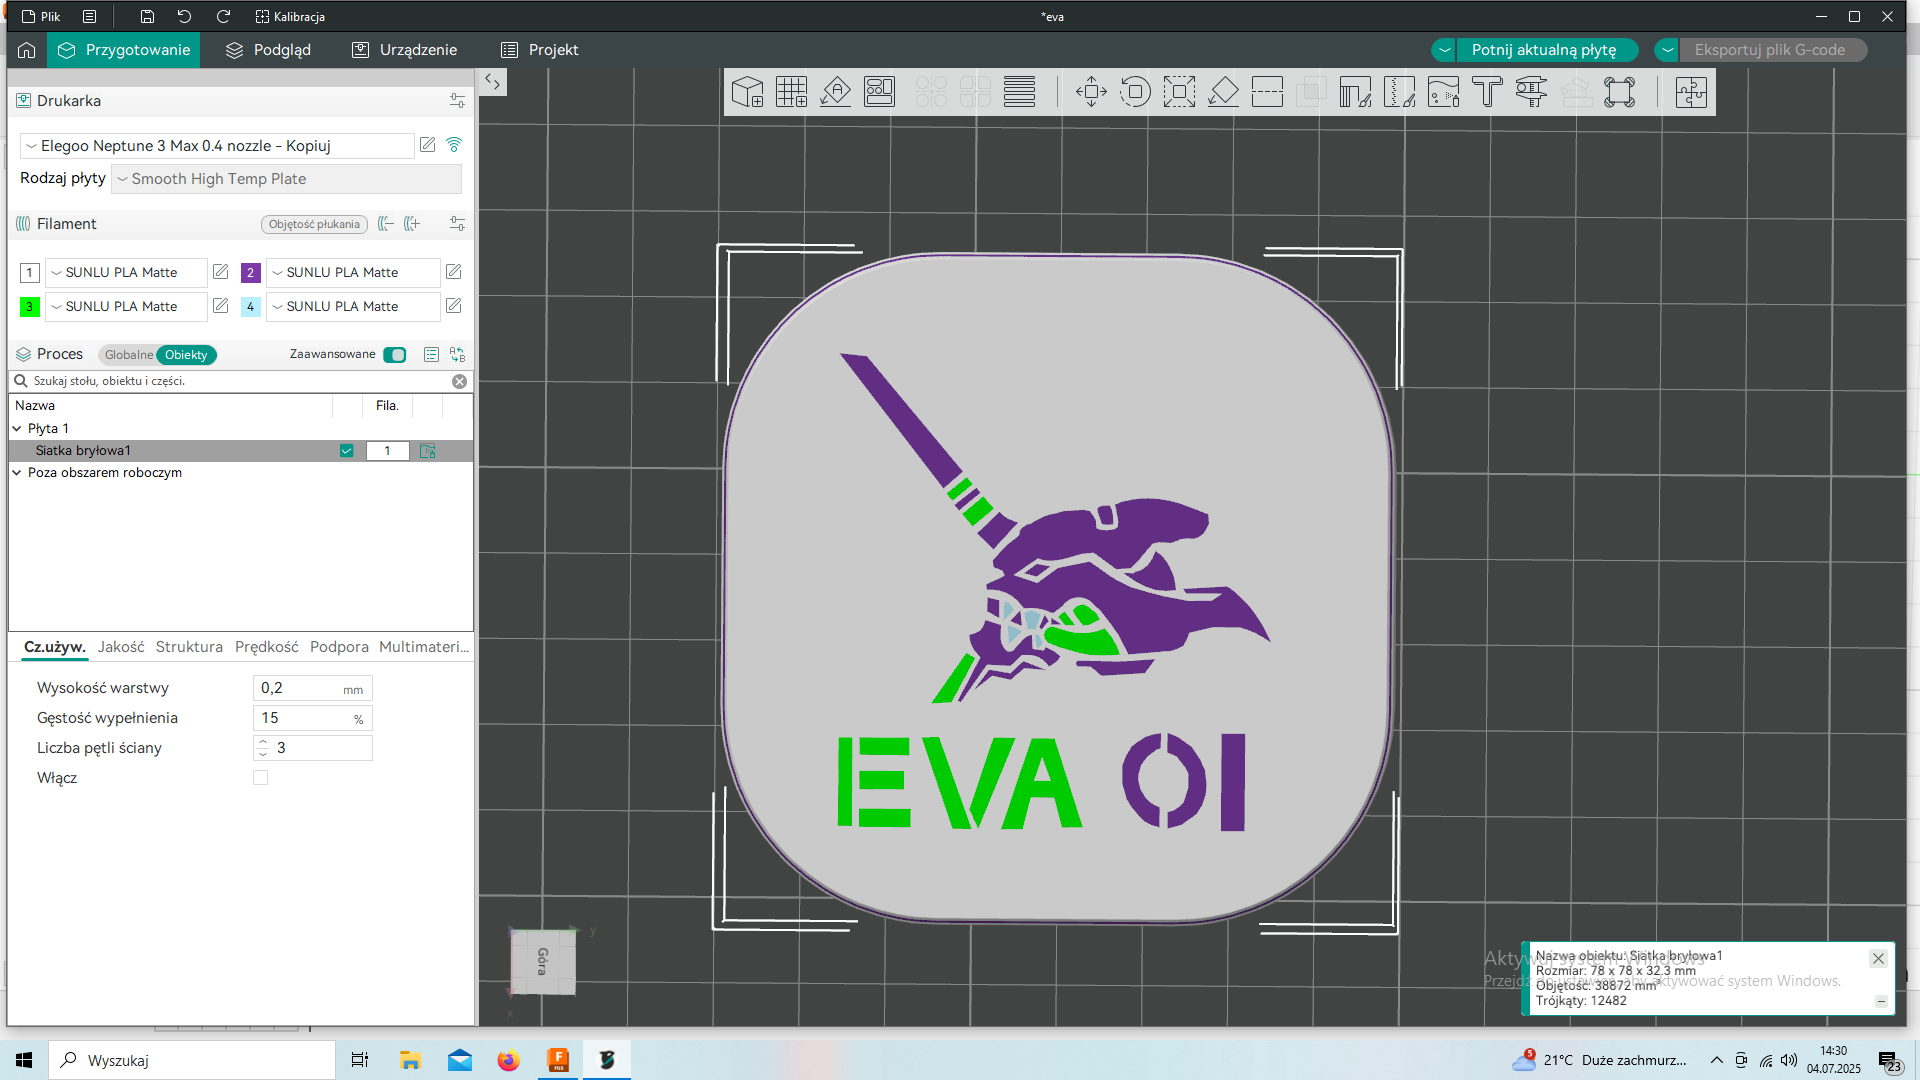Undo the last action
The width and height of the screenshot is (1920, 1080).
coord(184,16)
